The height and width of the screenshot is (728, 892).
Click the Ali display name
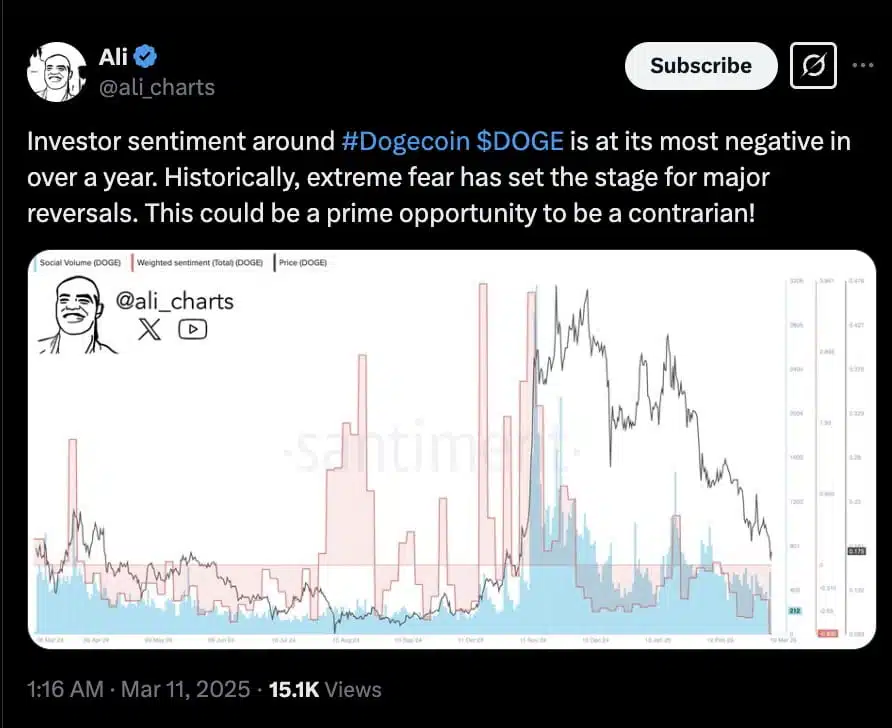(x=114, y=57)
